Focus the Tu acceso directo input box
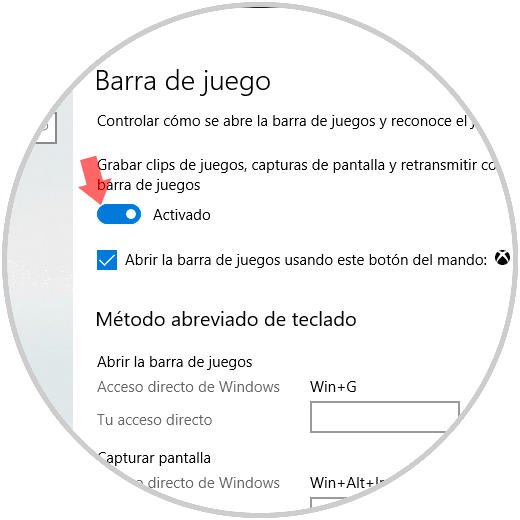Screen dimensions: 520x520 [385, 417]
